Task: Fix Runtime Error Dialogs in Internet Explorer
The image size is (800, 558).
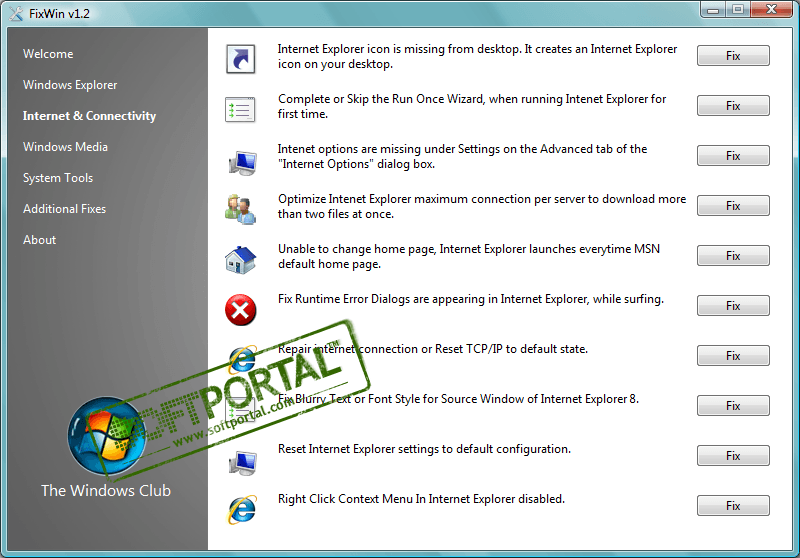Action: pos(733,306)
